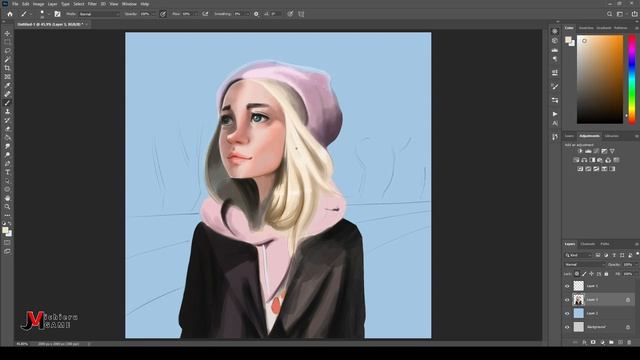640x360 pixels.
Task: Switch to the Paths tab
Action: coord(605,244)
